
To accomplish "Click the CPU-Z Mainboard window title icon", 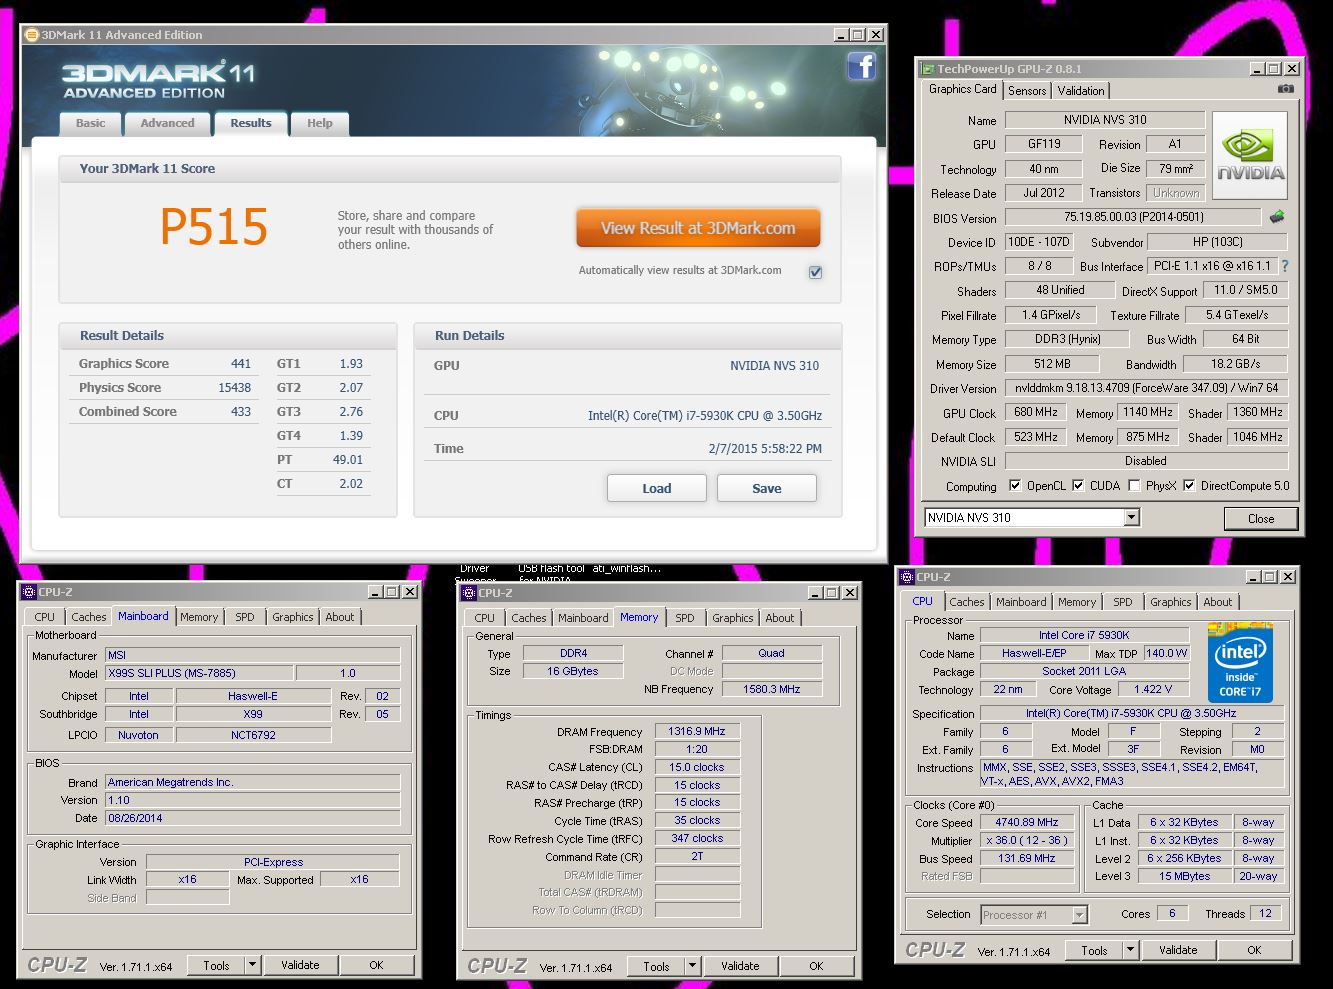I will [29, 592].
